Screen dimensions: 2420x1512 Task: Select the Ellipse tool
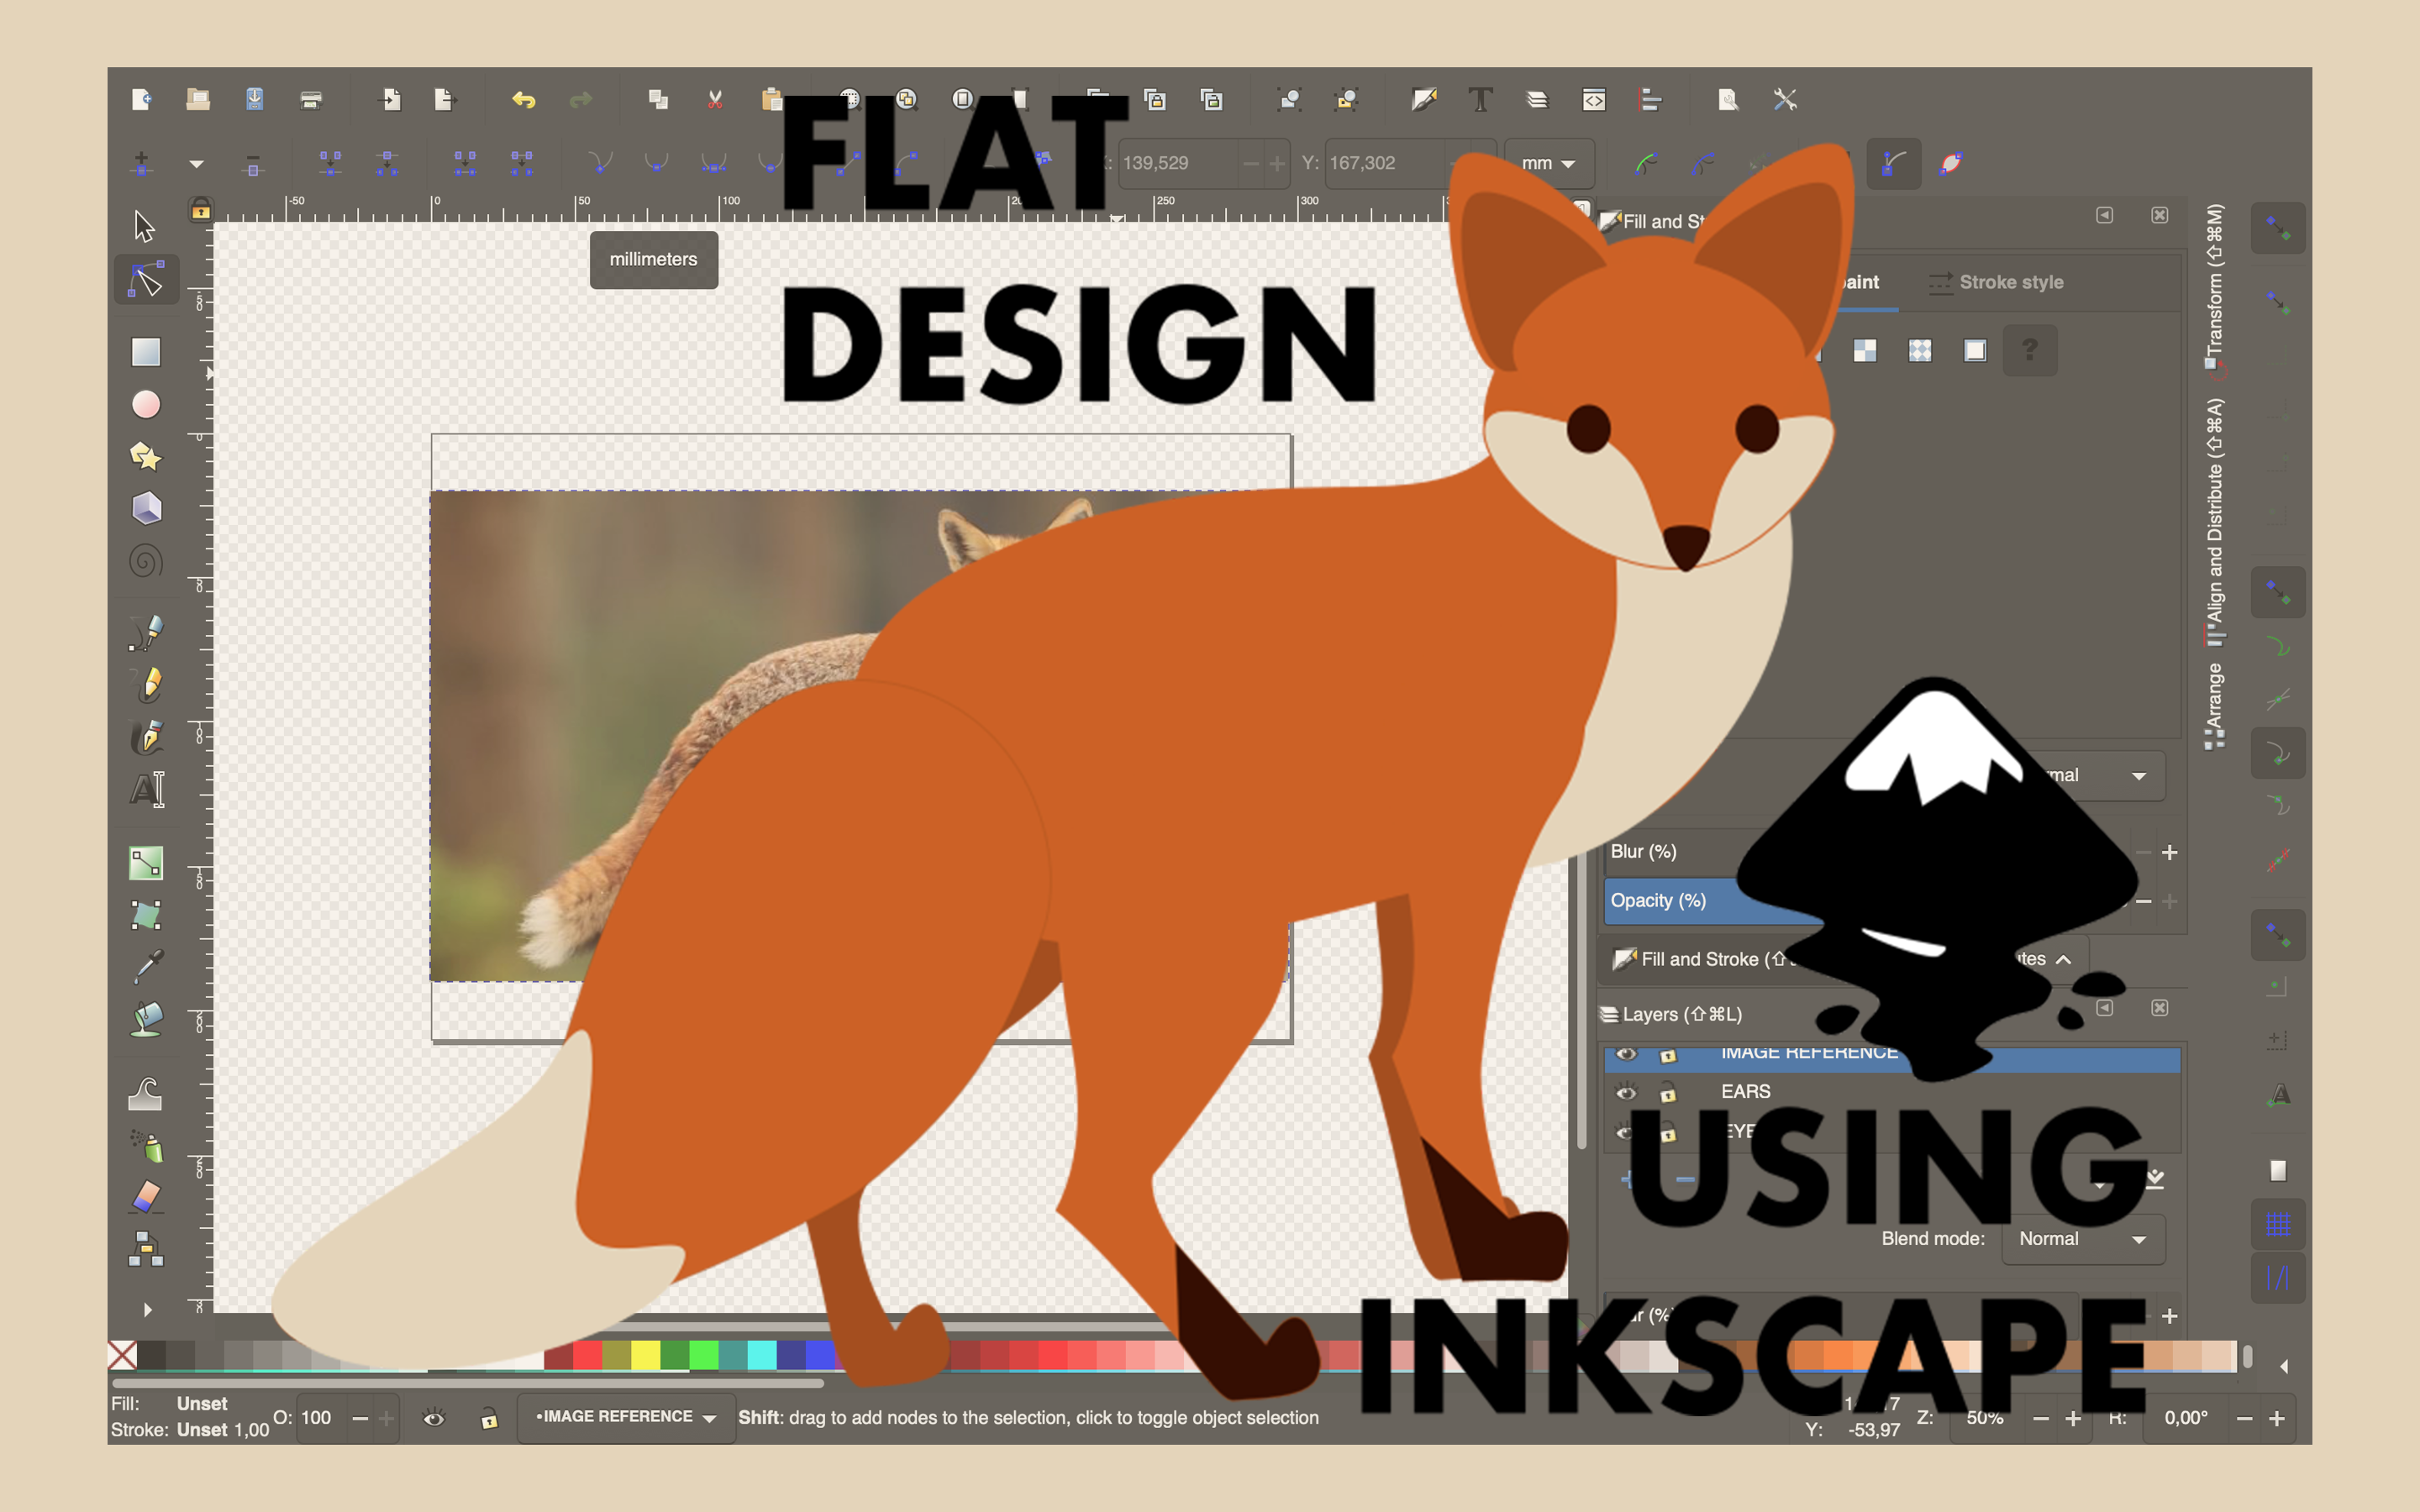tap(146, 404)
